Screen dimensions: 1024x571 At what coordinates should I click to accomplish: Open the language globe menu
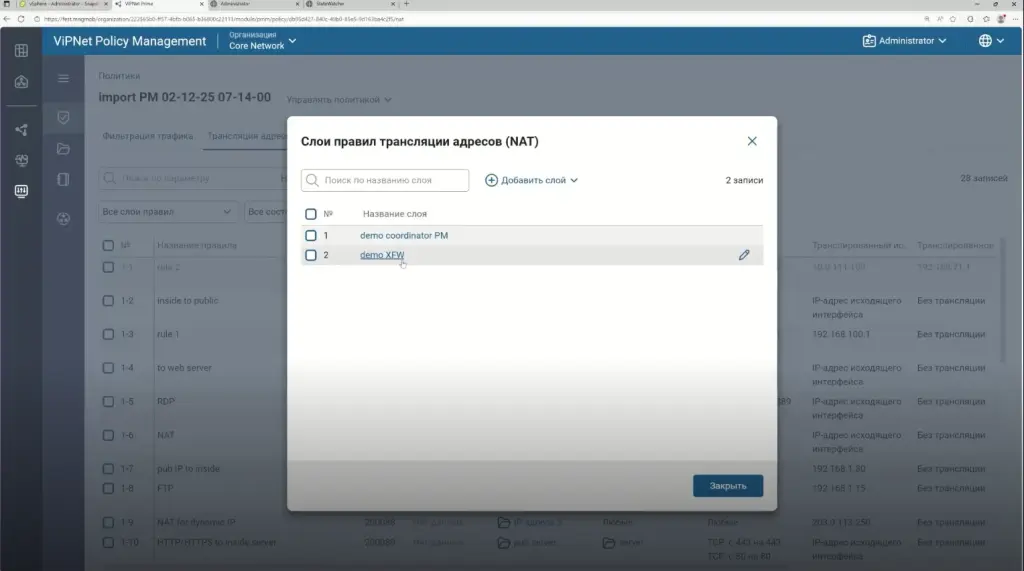click(991, 41)
